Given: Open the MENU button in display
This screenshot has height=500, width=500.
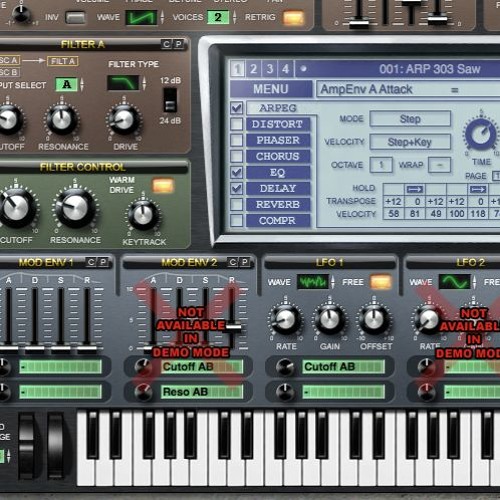Looking at the screenshot, I should (271, 89).
